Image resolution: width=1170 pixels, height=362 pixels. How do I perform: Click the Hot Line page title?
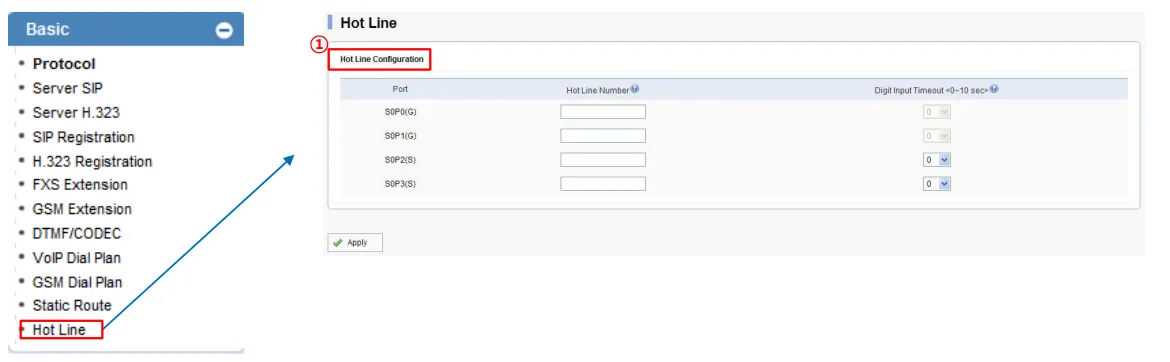click(368, 23)
